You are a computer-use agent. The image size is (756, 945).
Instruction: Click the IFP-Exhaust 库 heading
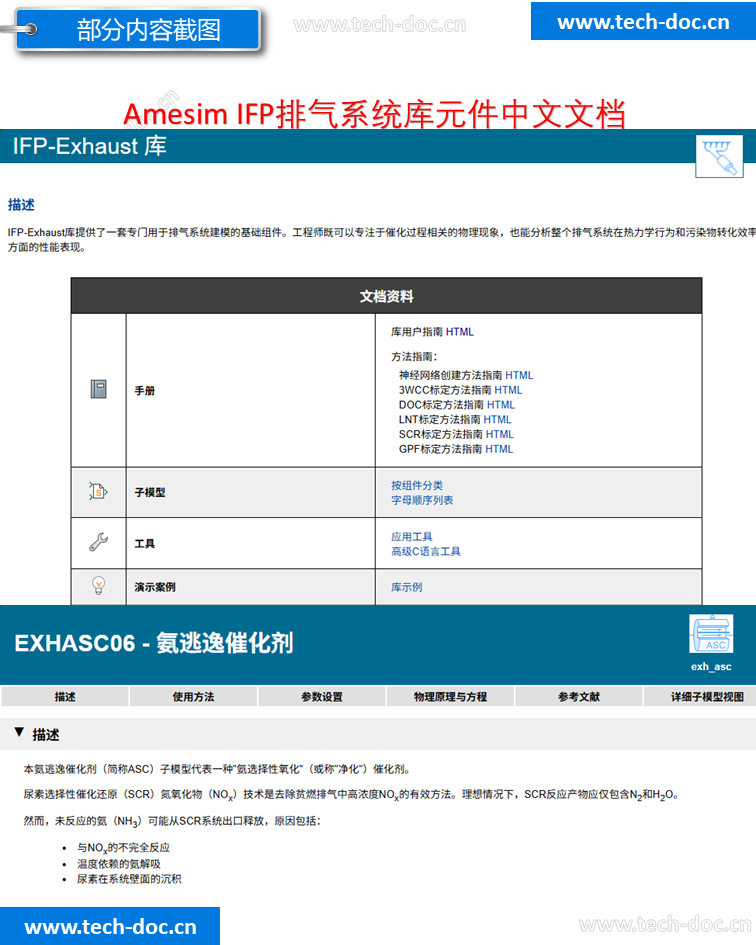90,146
